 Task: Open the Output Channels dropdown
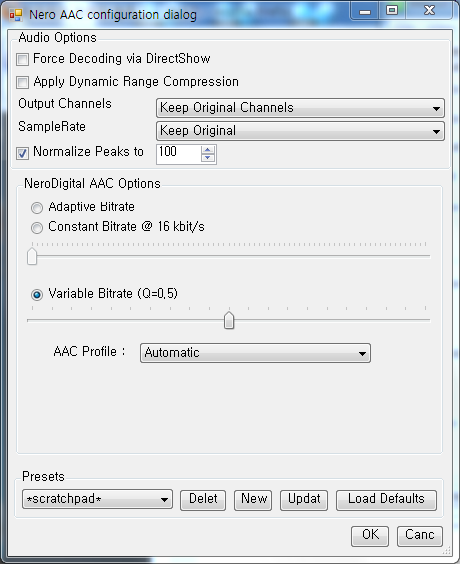pos(300,108)
